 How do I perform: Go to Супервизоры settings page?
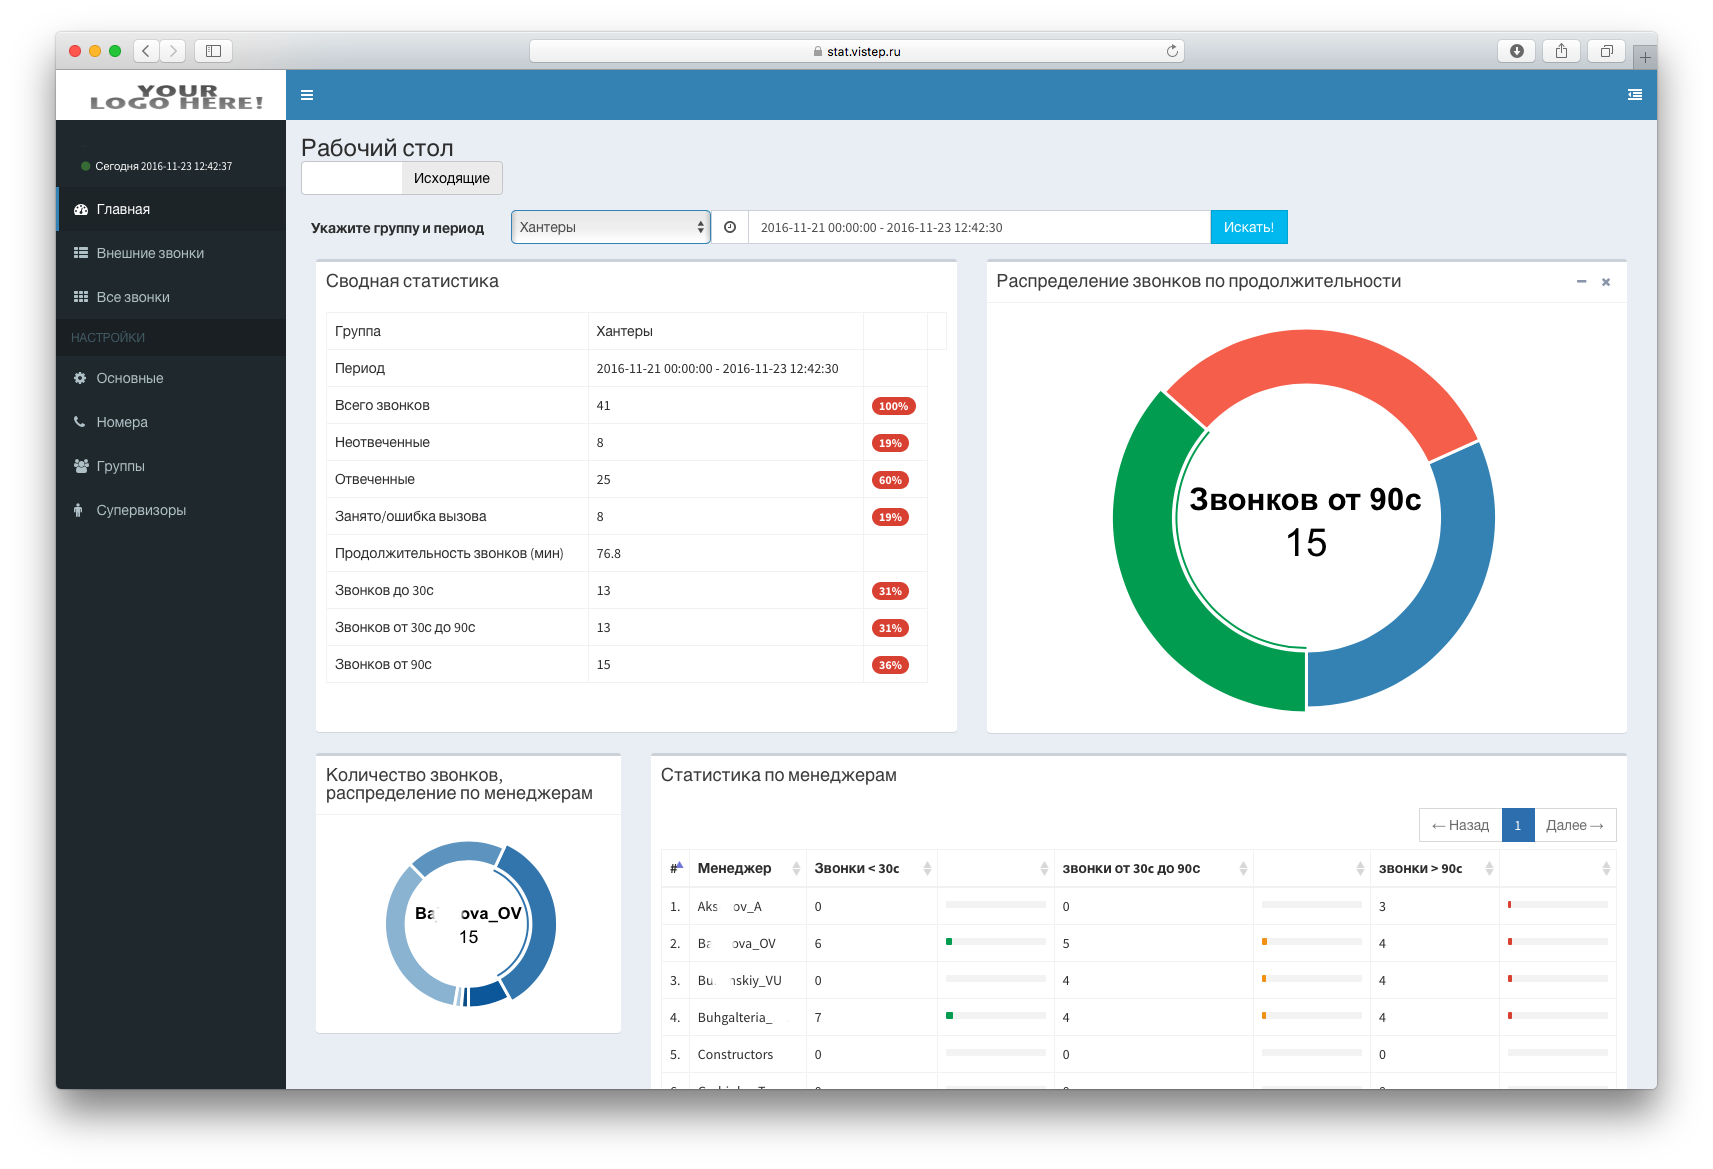141,510
